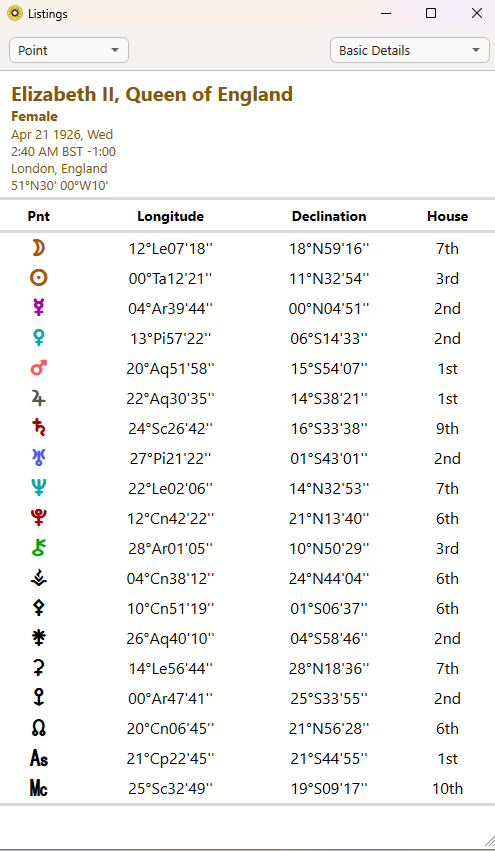Select the teal Neptune trident icon
Viewport: 495px width, 851px height.
(x=39, y=488)
